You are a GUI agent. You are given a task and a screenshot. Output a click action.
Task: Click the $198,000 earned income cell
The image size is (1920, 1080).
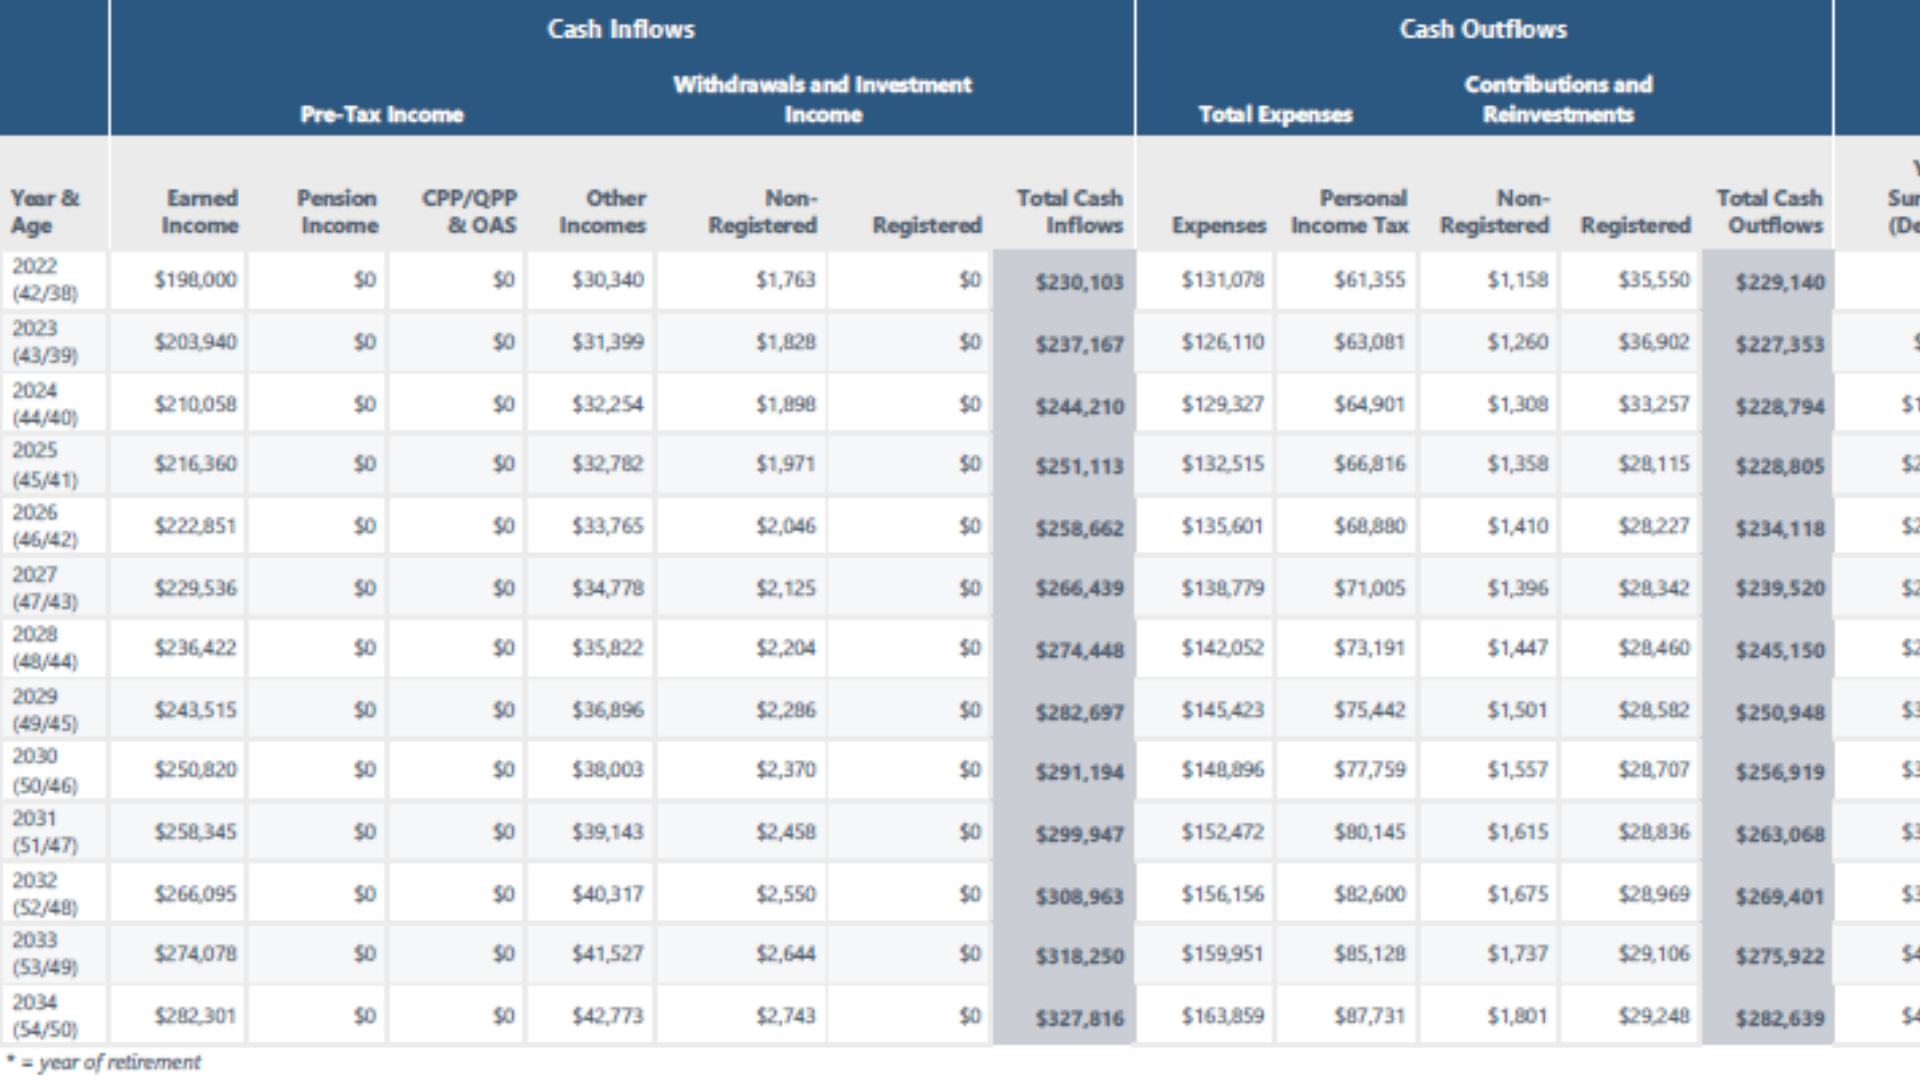point(195,280)
